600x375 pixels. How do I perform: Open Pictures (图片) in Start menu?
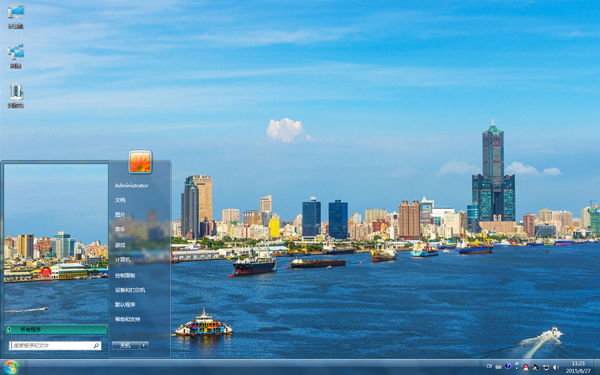pyautogui.click(x=120, y=215)
